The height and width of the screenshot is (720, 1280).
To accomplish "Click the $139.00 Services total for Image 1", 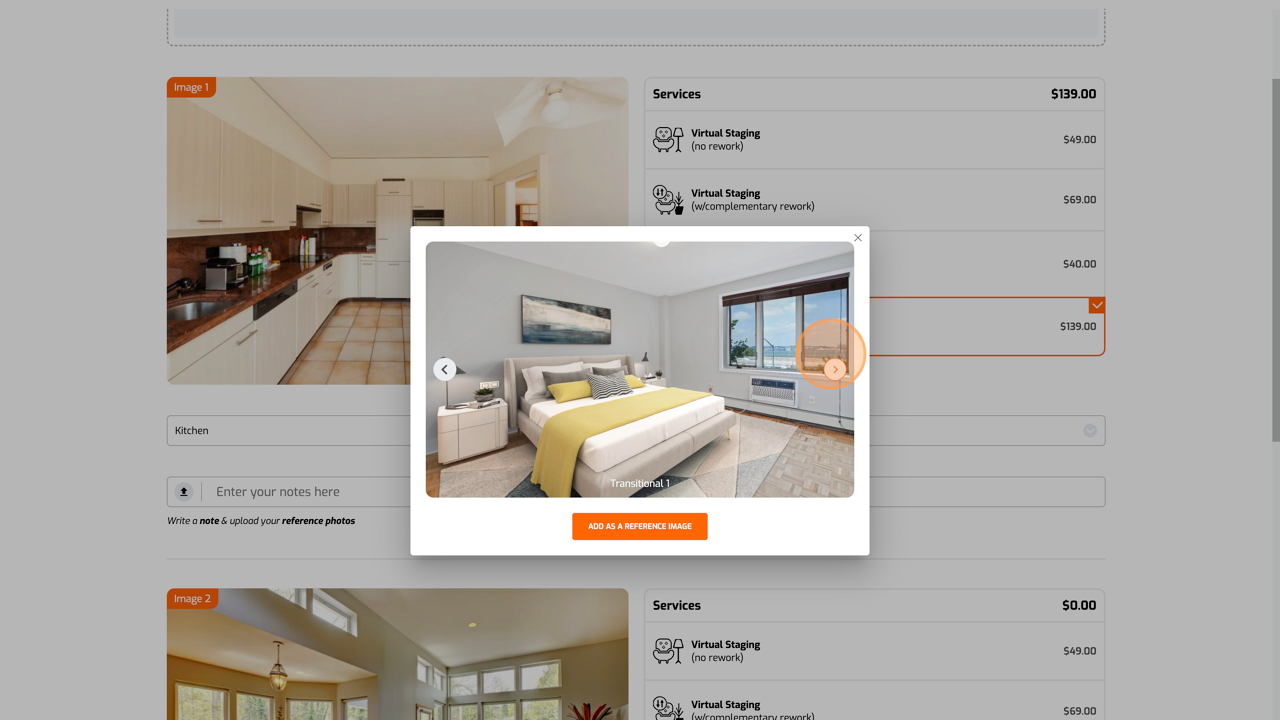I will coord(1073,94).
